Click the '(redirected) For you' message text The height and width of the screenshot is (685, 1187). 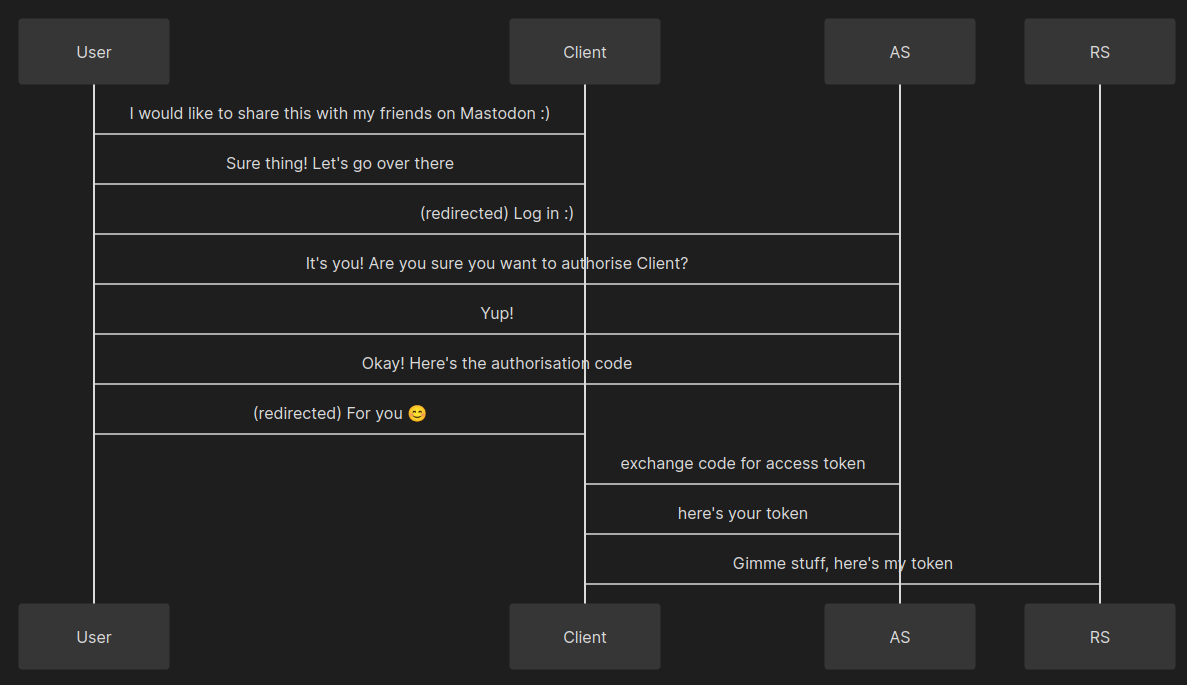tap(328, 414)
